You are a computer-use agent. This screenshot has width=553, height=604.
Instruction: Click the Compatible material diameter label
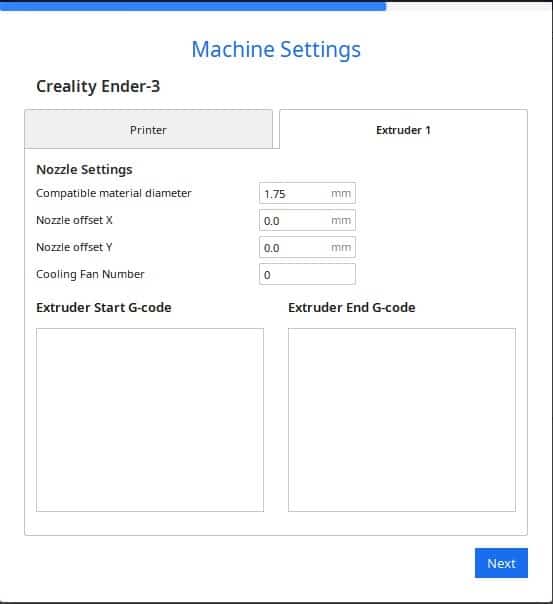point(114,193)
